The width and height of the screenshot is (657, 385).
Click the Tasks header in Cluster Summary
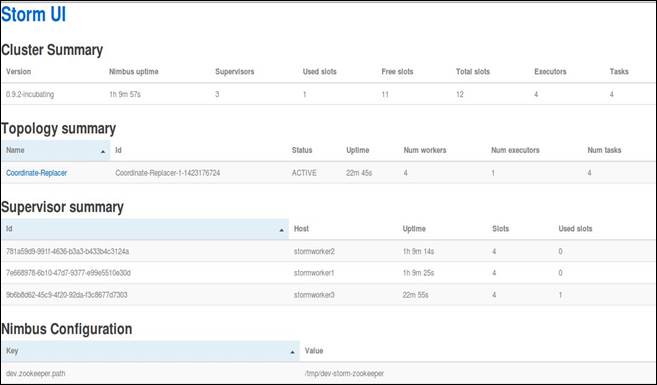[619, 72]
